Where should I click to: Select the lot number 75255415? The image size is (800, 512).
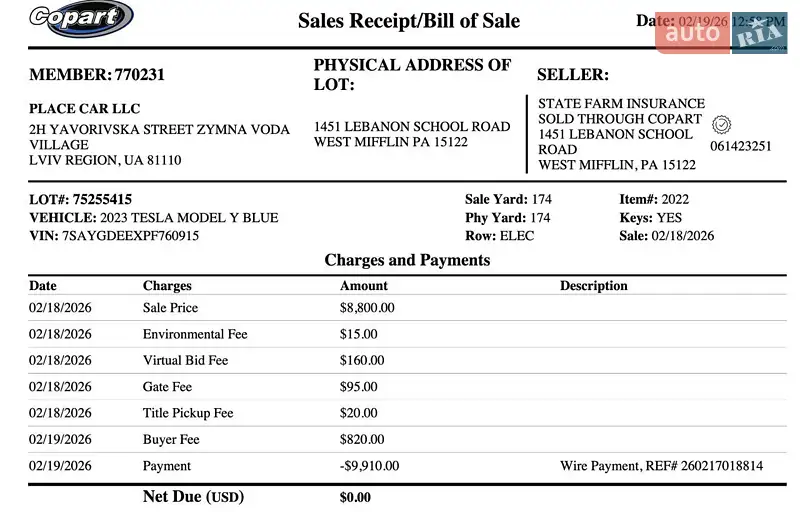tap(102, 200)
